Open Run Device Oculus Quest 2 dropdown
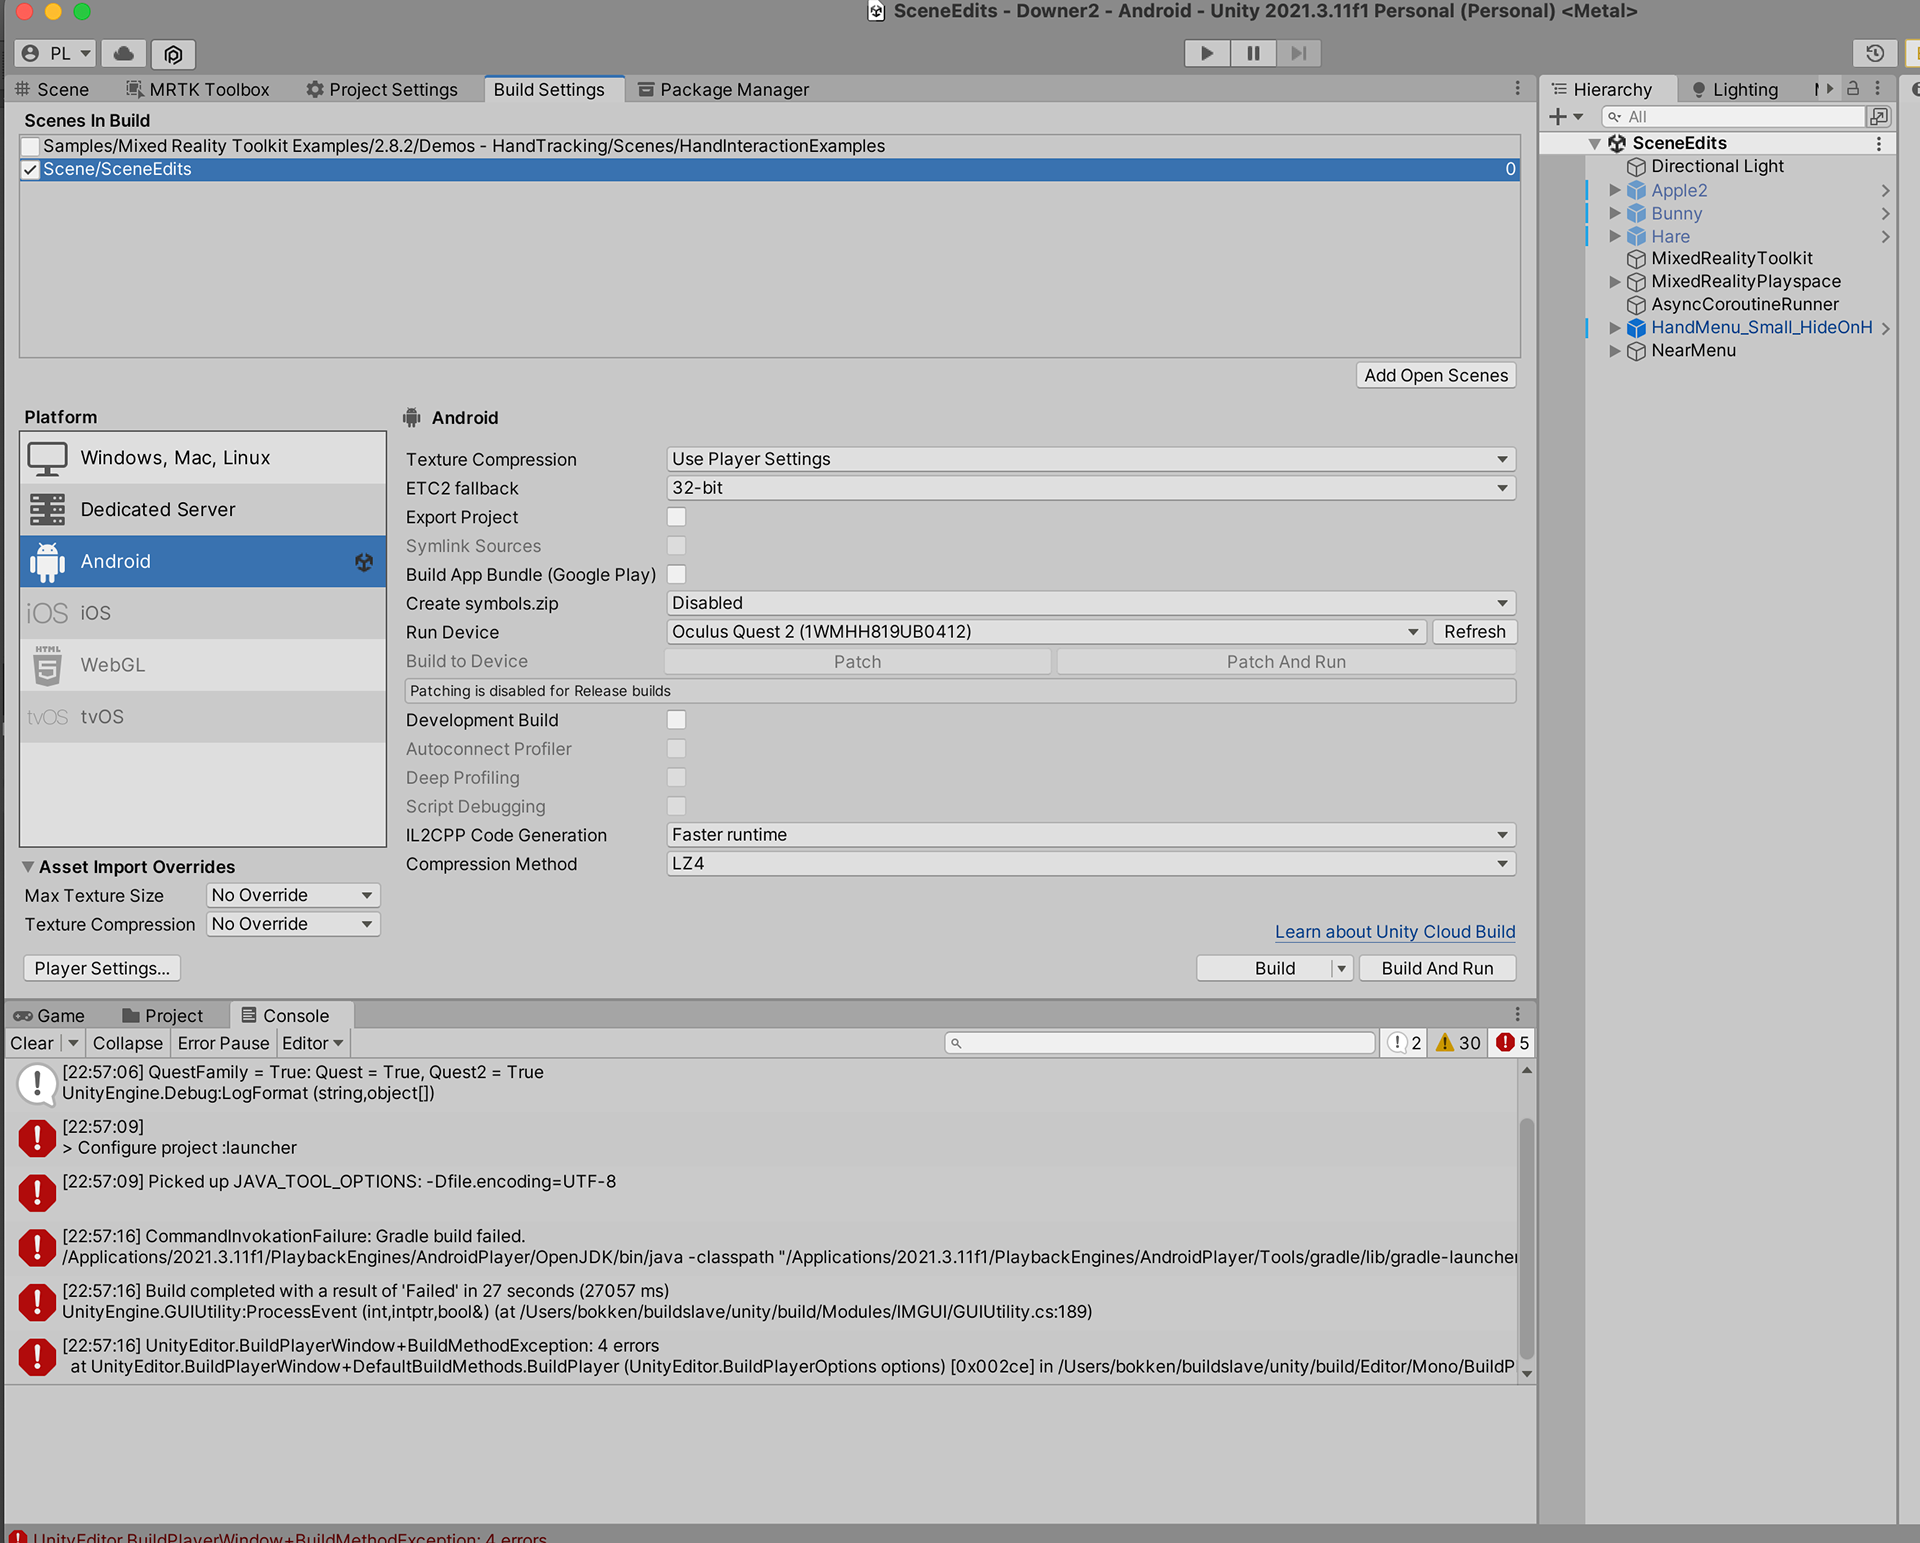1920x1543 pixels. [1046, 632]
